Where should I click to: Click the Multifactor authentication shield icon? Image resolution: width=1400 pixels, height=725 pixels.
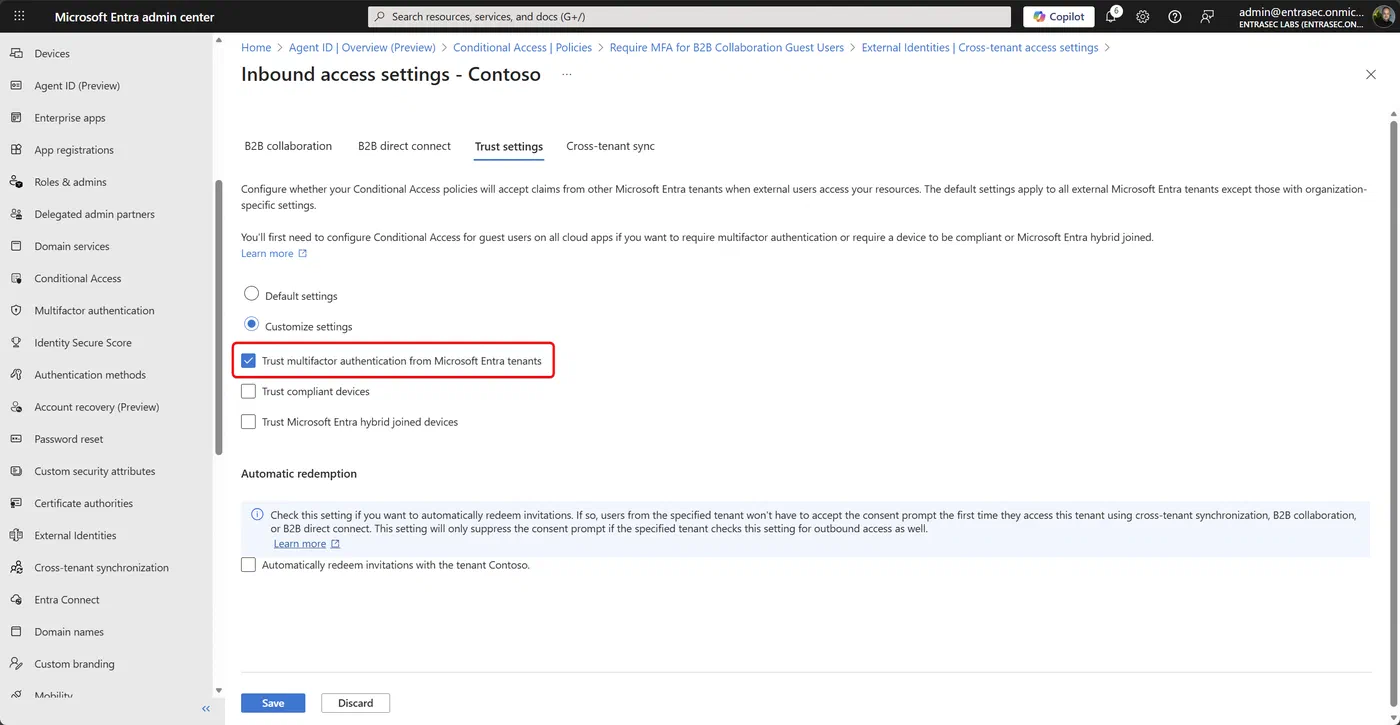tap(16, 310)
